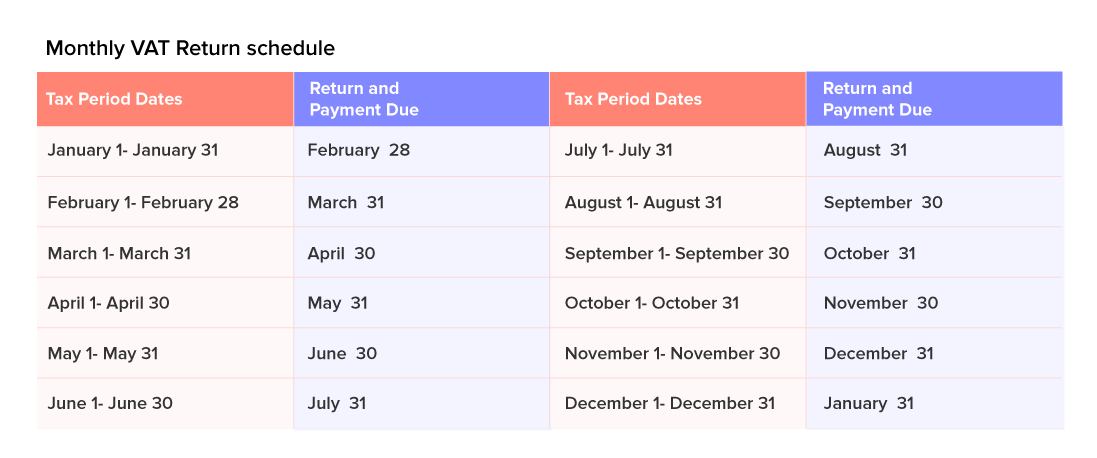Click the Monthly VAT Return schedule title

pos(190,48)
